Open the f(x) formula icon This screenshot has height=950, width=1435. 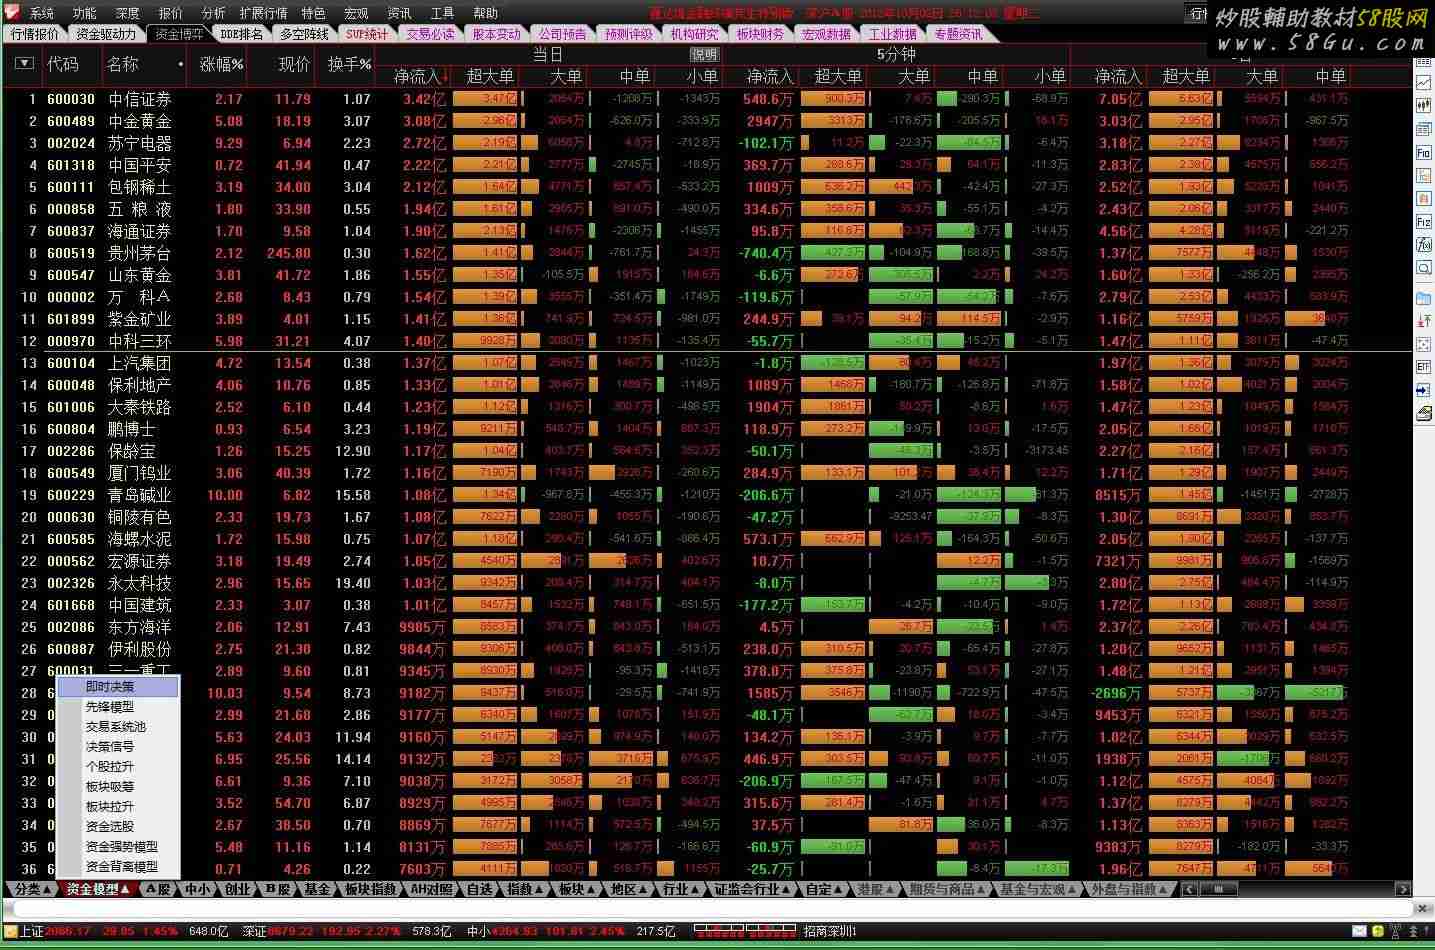[x=1424, y=244]
